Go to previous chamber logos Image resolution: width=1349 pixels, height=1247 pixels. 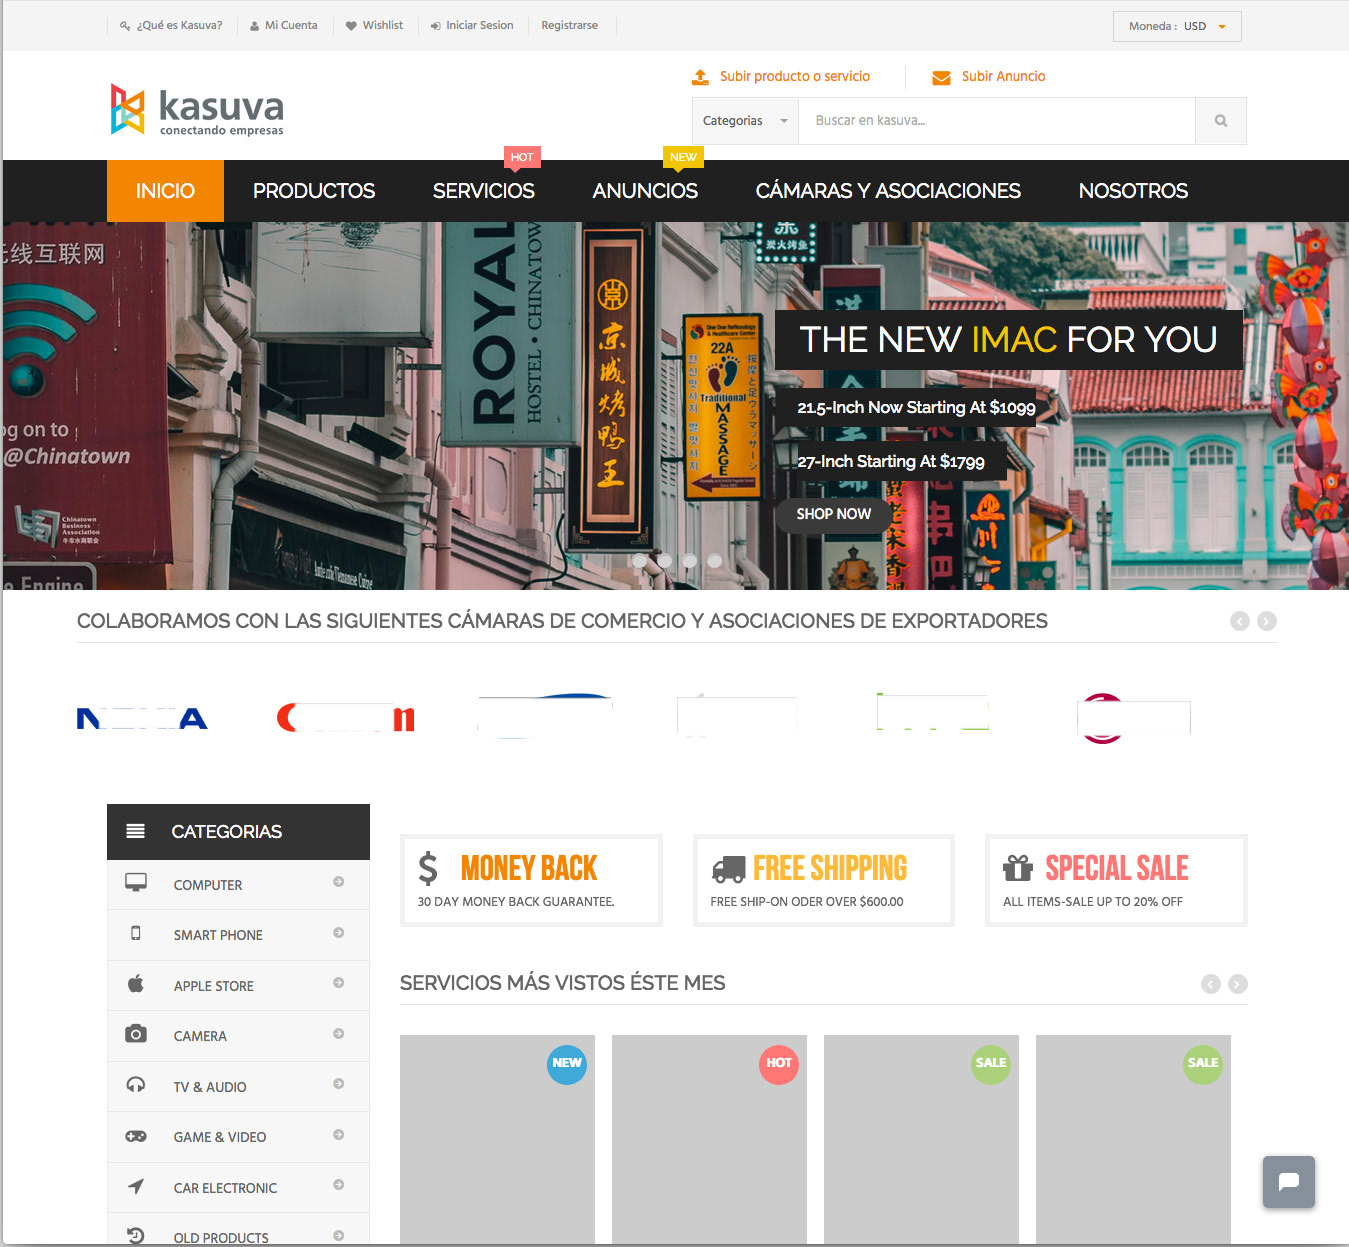click(x=1240, y=621)
